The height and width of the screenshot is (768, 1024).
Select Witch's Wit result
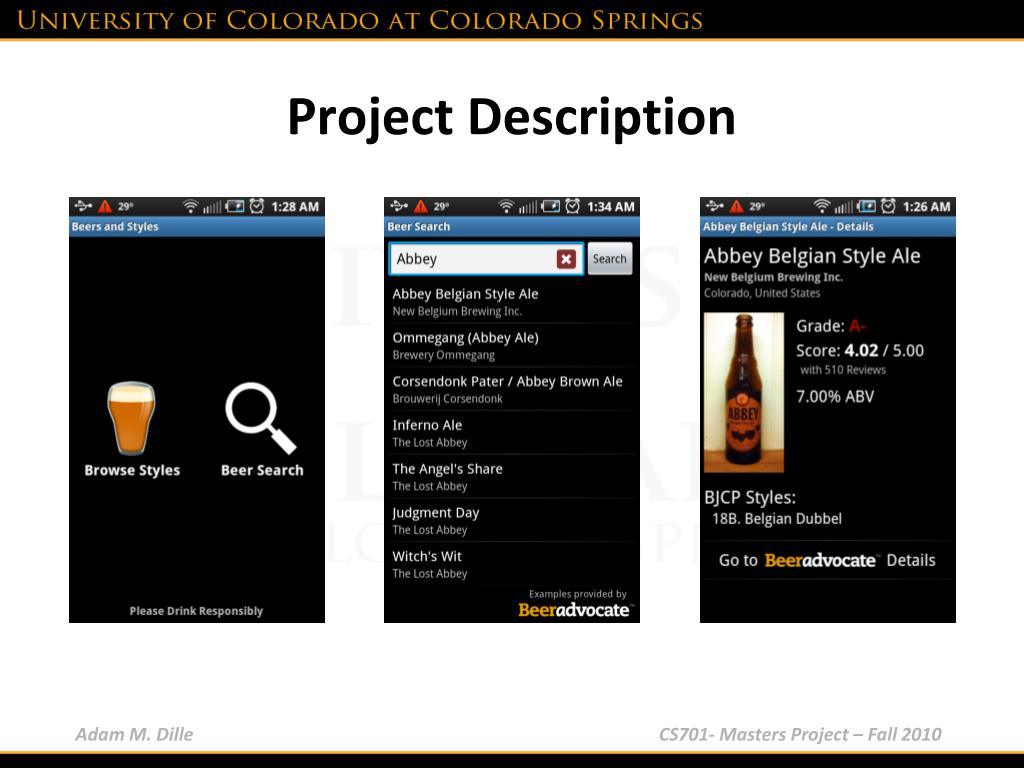pos(511,564)
